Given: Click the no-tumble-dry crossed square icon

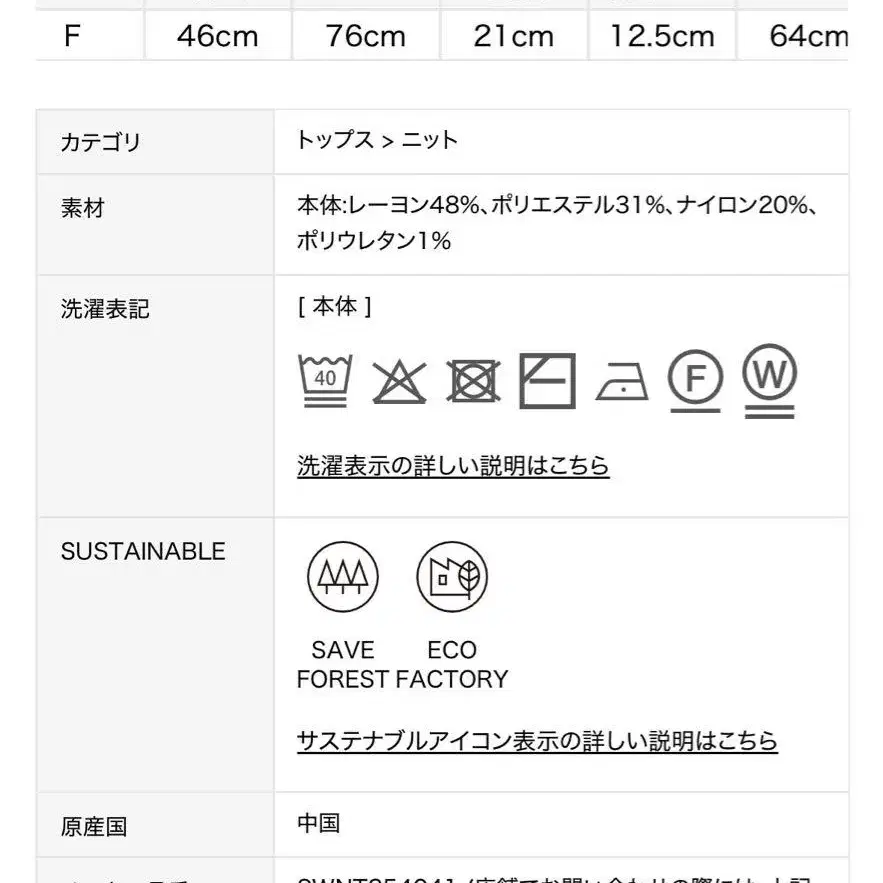Looking at the screenshot, I should [473, 381].
